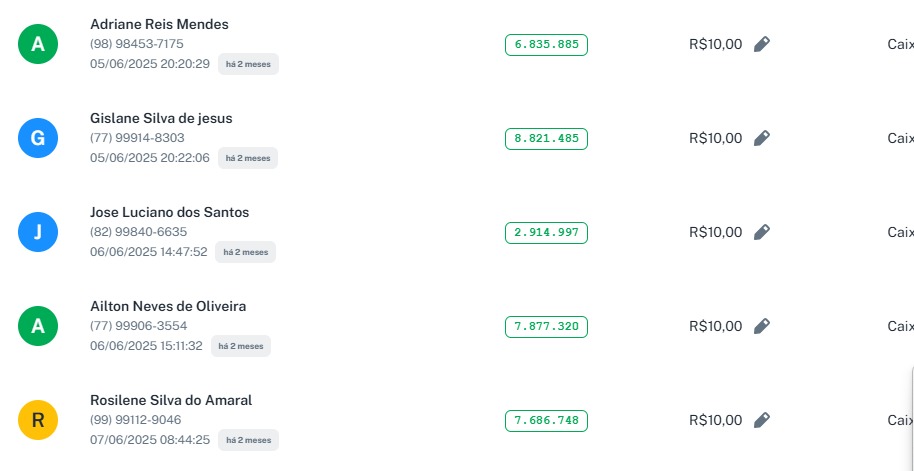Click number badge 2.914.997

click(546, 232)
